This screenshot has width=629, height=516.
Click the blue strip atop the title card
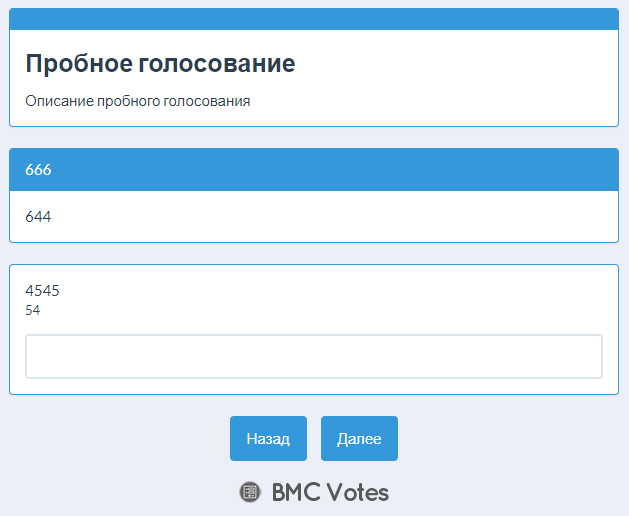click(x=314, y=19)
